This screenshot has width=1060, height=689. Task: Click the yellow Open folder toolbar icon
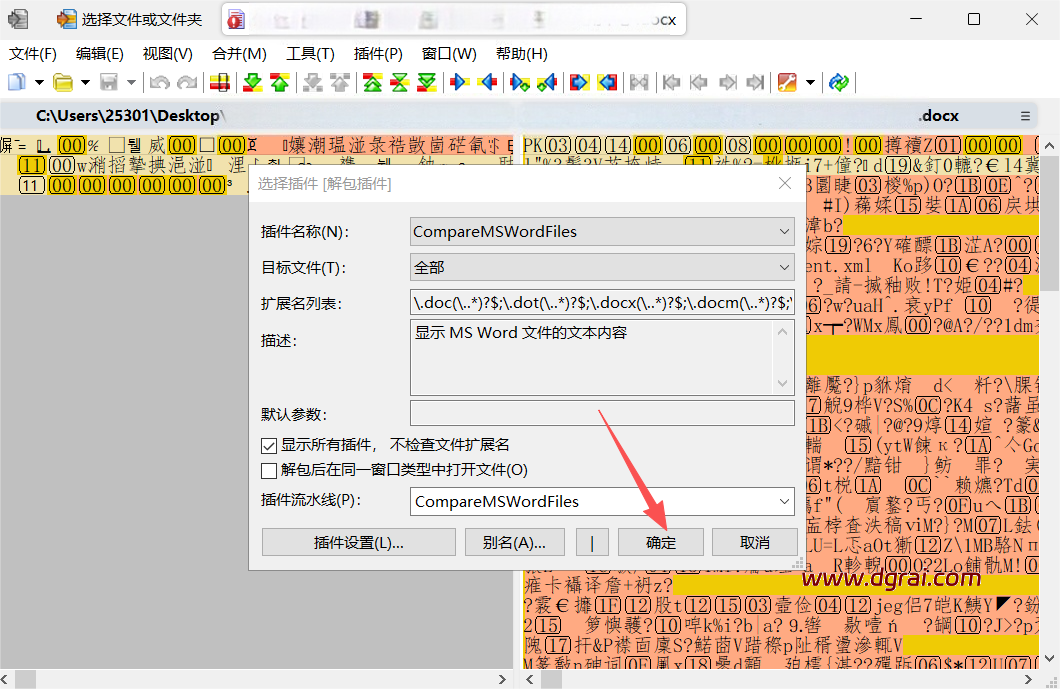63,82
